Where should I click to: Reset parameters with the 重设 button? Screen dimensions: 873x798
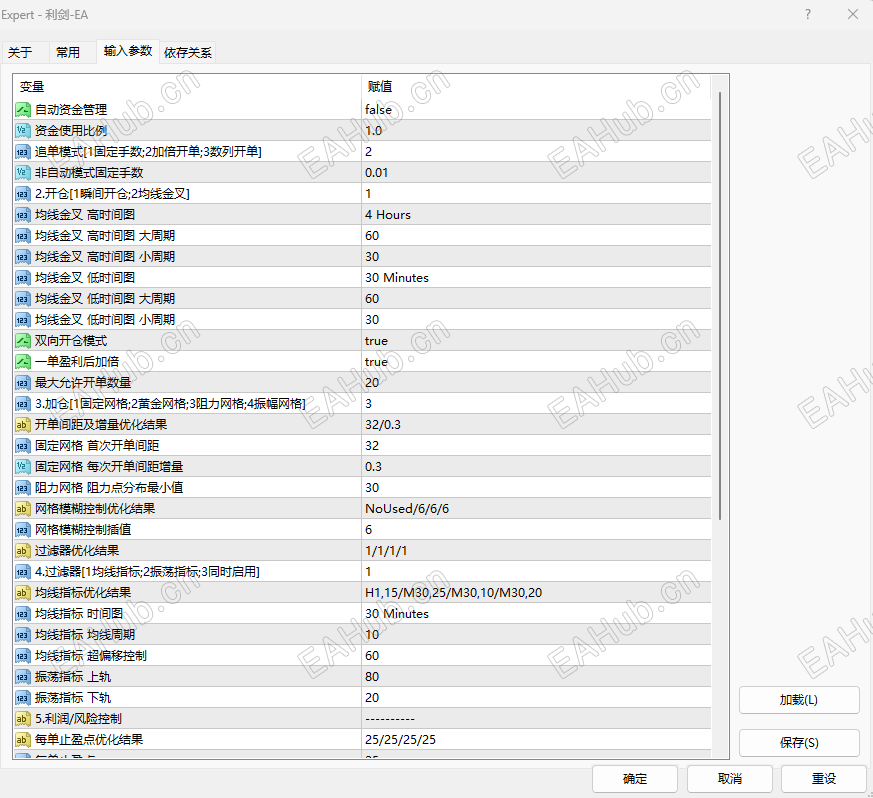(823, 779)
